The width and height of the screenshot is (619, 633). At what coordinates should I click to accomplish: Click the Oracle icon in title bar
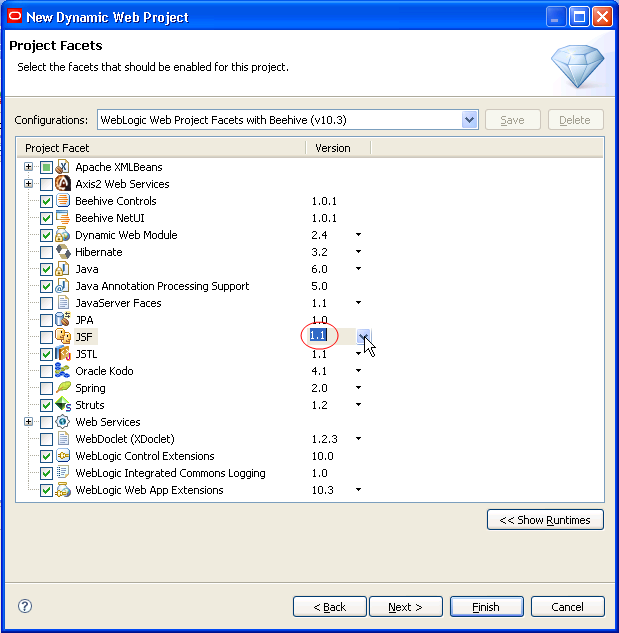point(15,17)
